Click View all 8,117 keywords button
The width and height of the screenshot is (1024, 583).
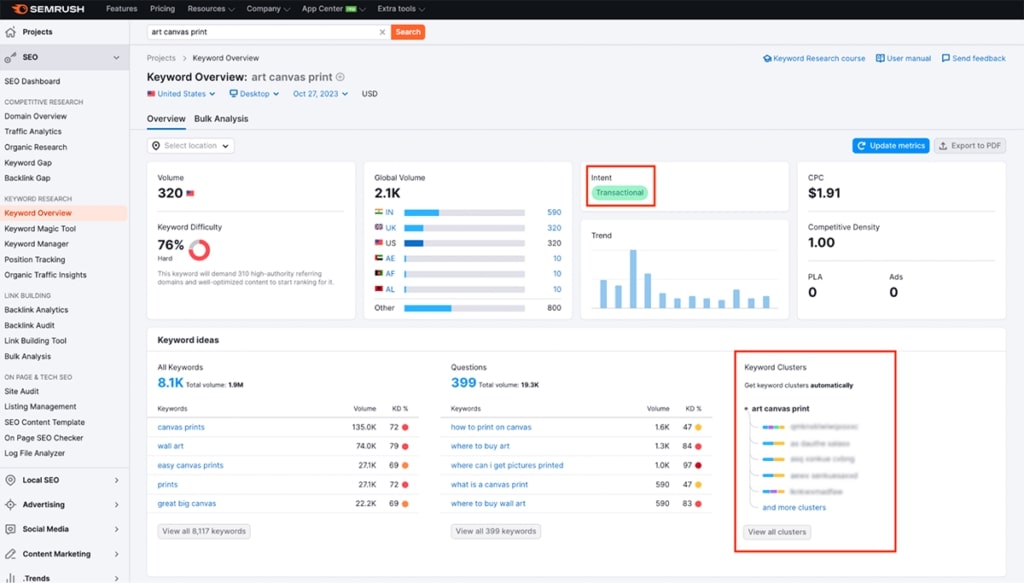[x=204, y=531]
